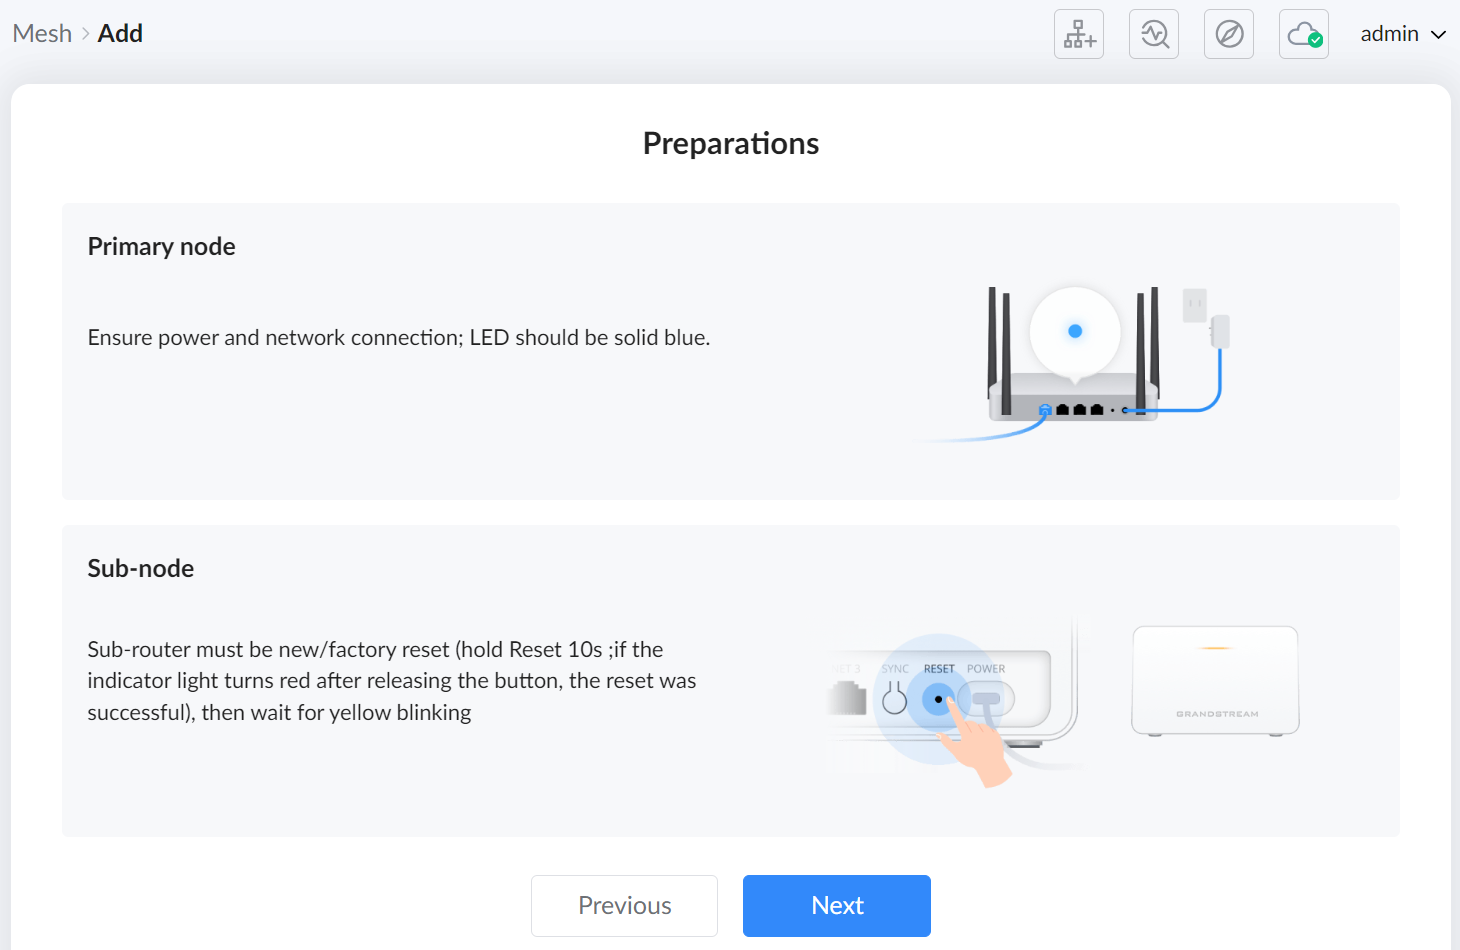Viewport: 1460px width, 950px height.
Task: Go back to Mesh via the breadcrumb
Action: click(42, 34)
